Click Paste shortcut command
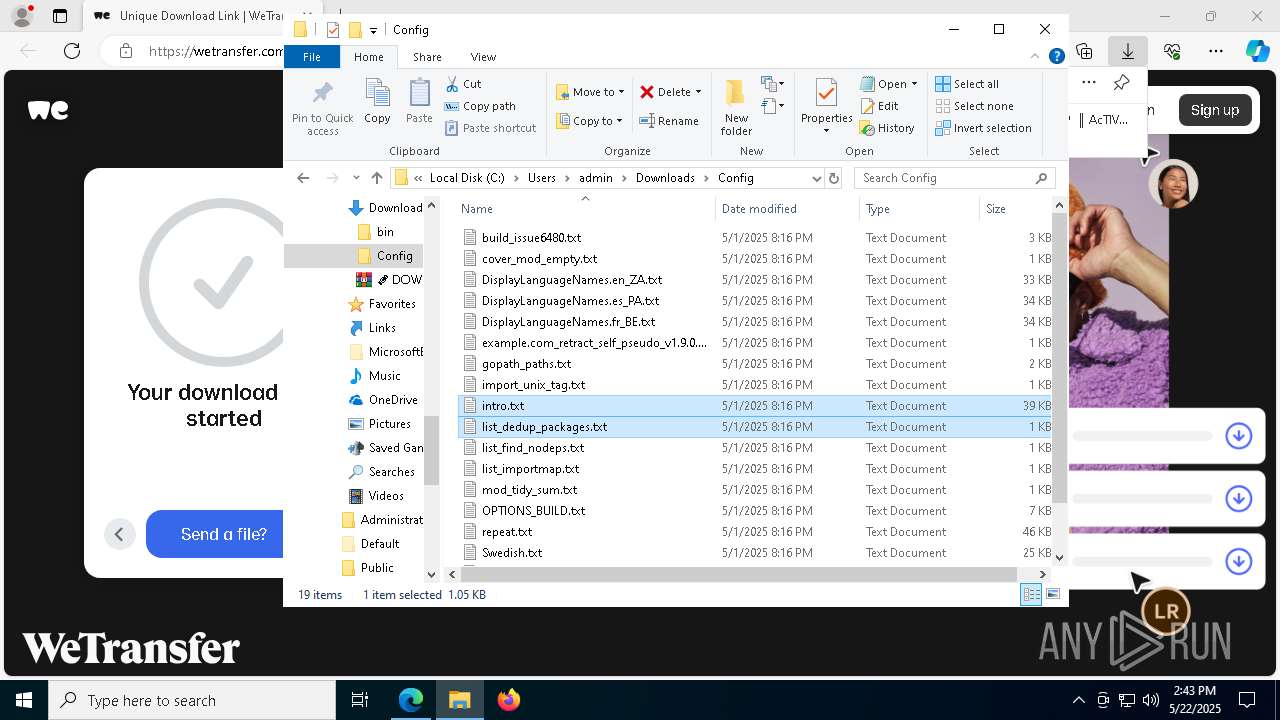This screenshot has height=720, width=1280. coord(490,128)
